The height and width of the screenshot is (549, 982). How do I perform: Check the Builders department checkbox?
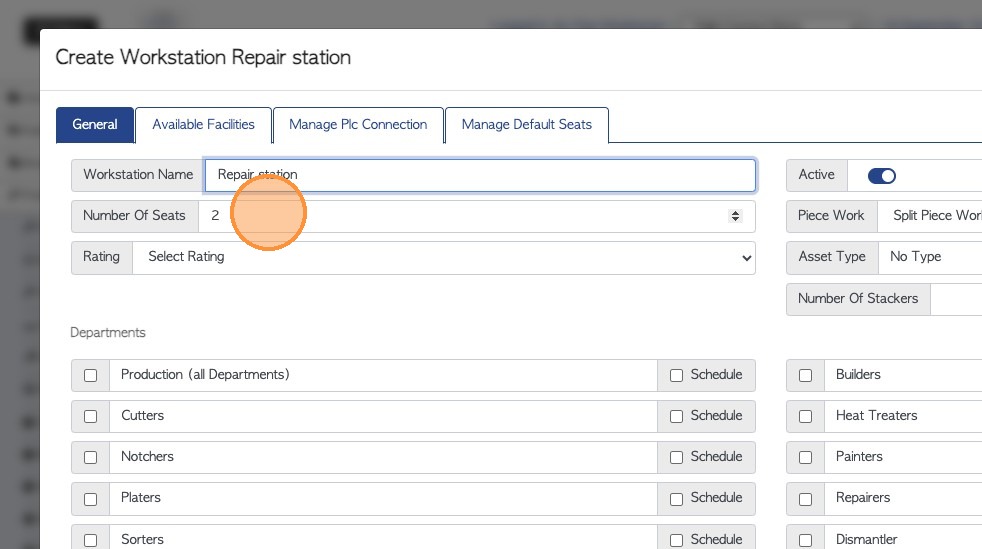pos(806,376)
